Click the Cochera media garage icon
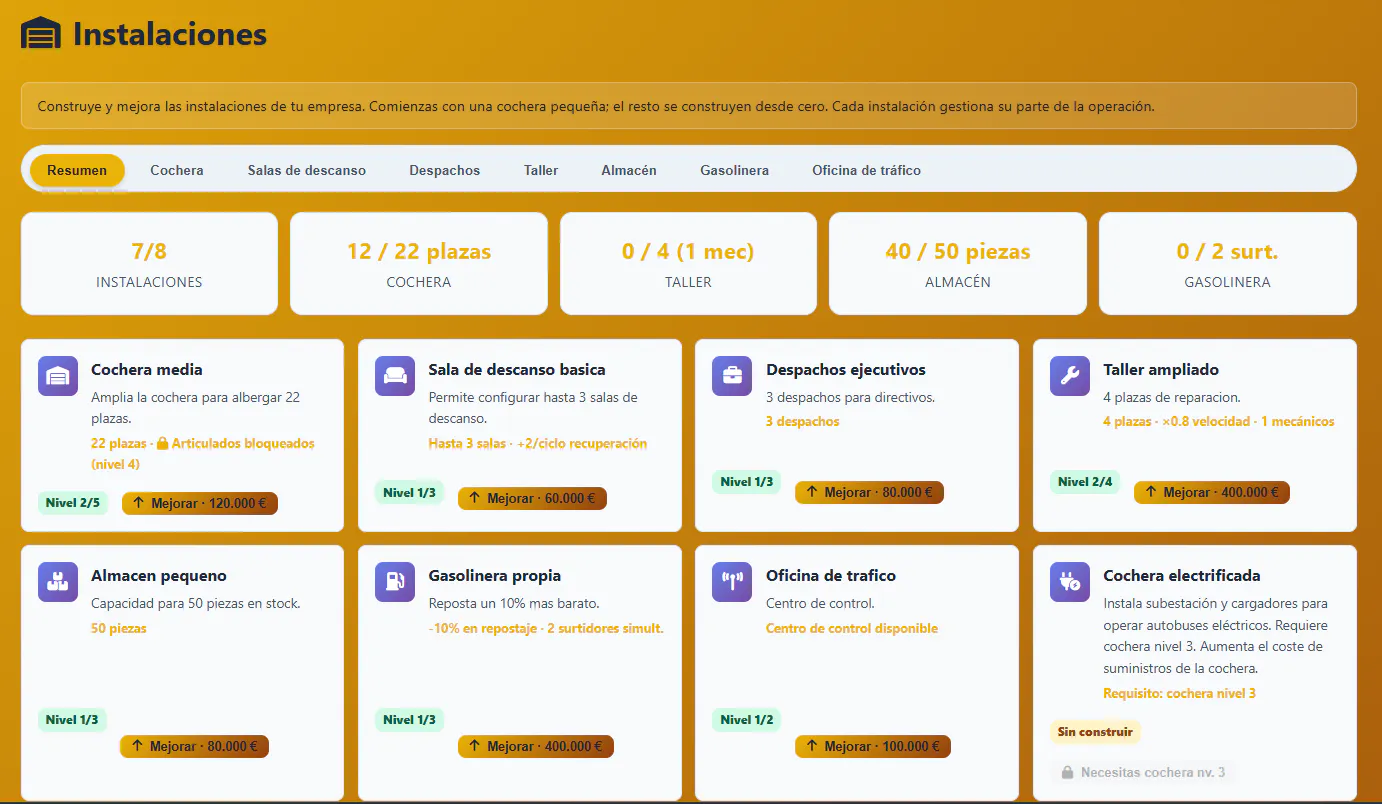The width and height of the screenshot is (1382, 804). 57,376
